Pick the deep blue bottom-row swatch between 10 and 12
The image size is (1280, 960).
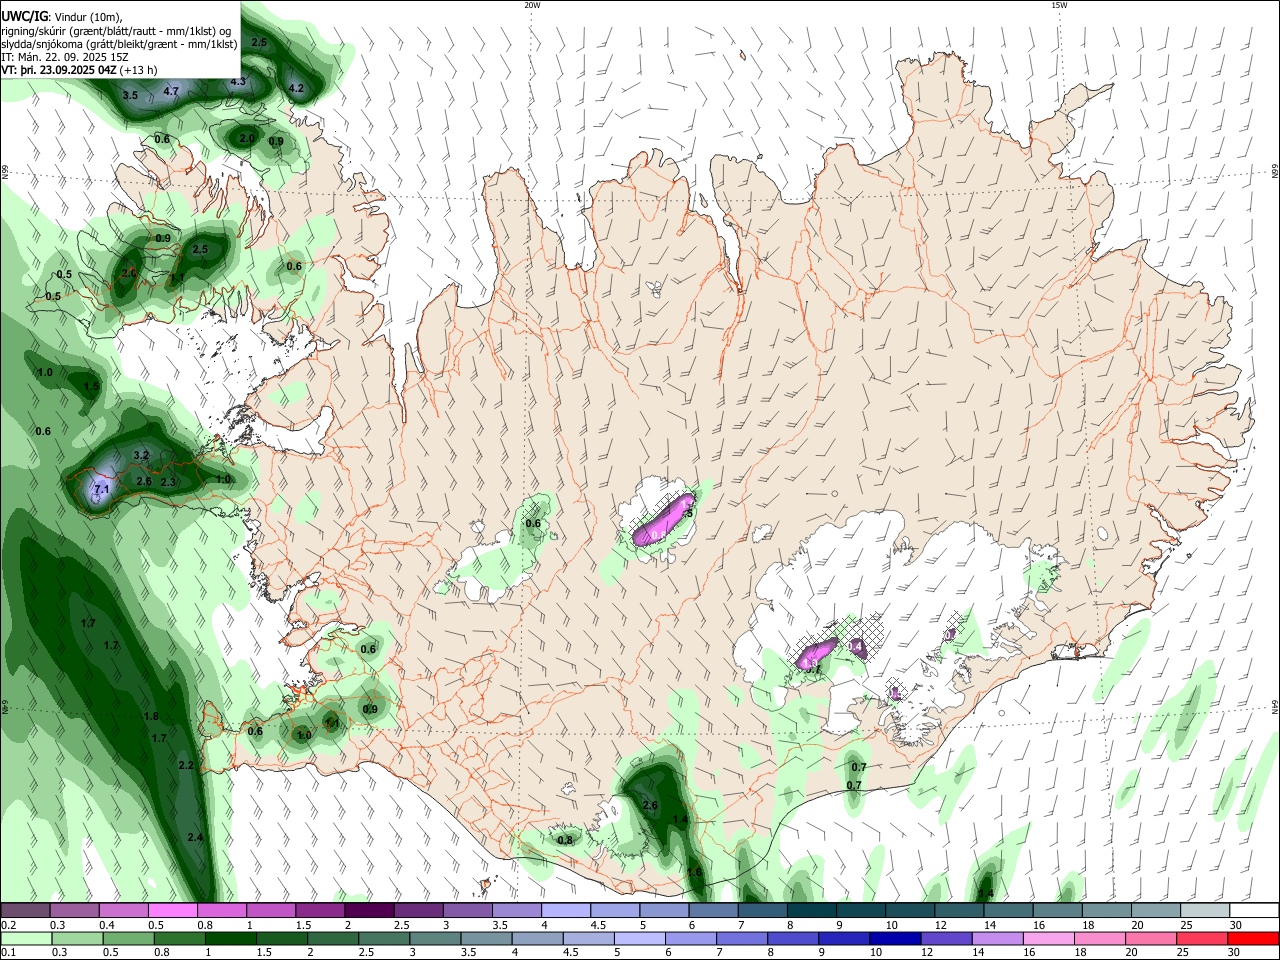(x=894, y=938)
